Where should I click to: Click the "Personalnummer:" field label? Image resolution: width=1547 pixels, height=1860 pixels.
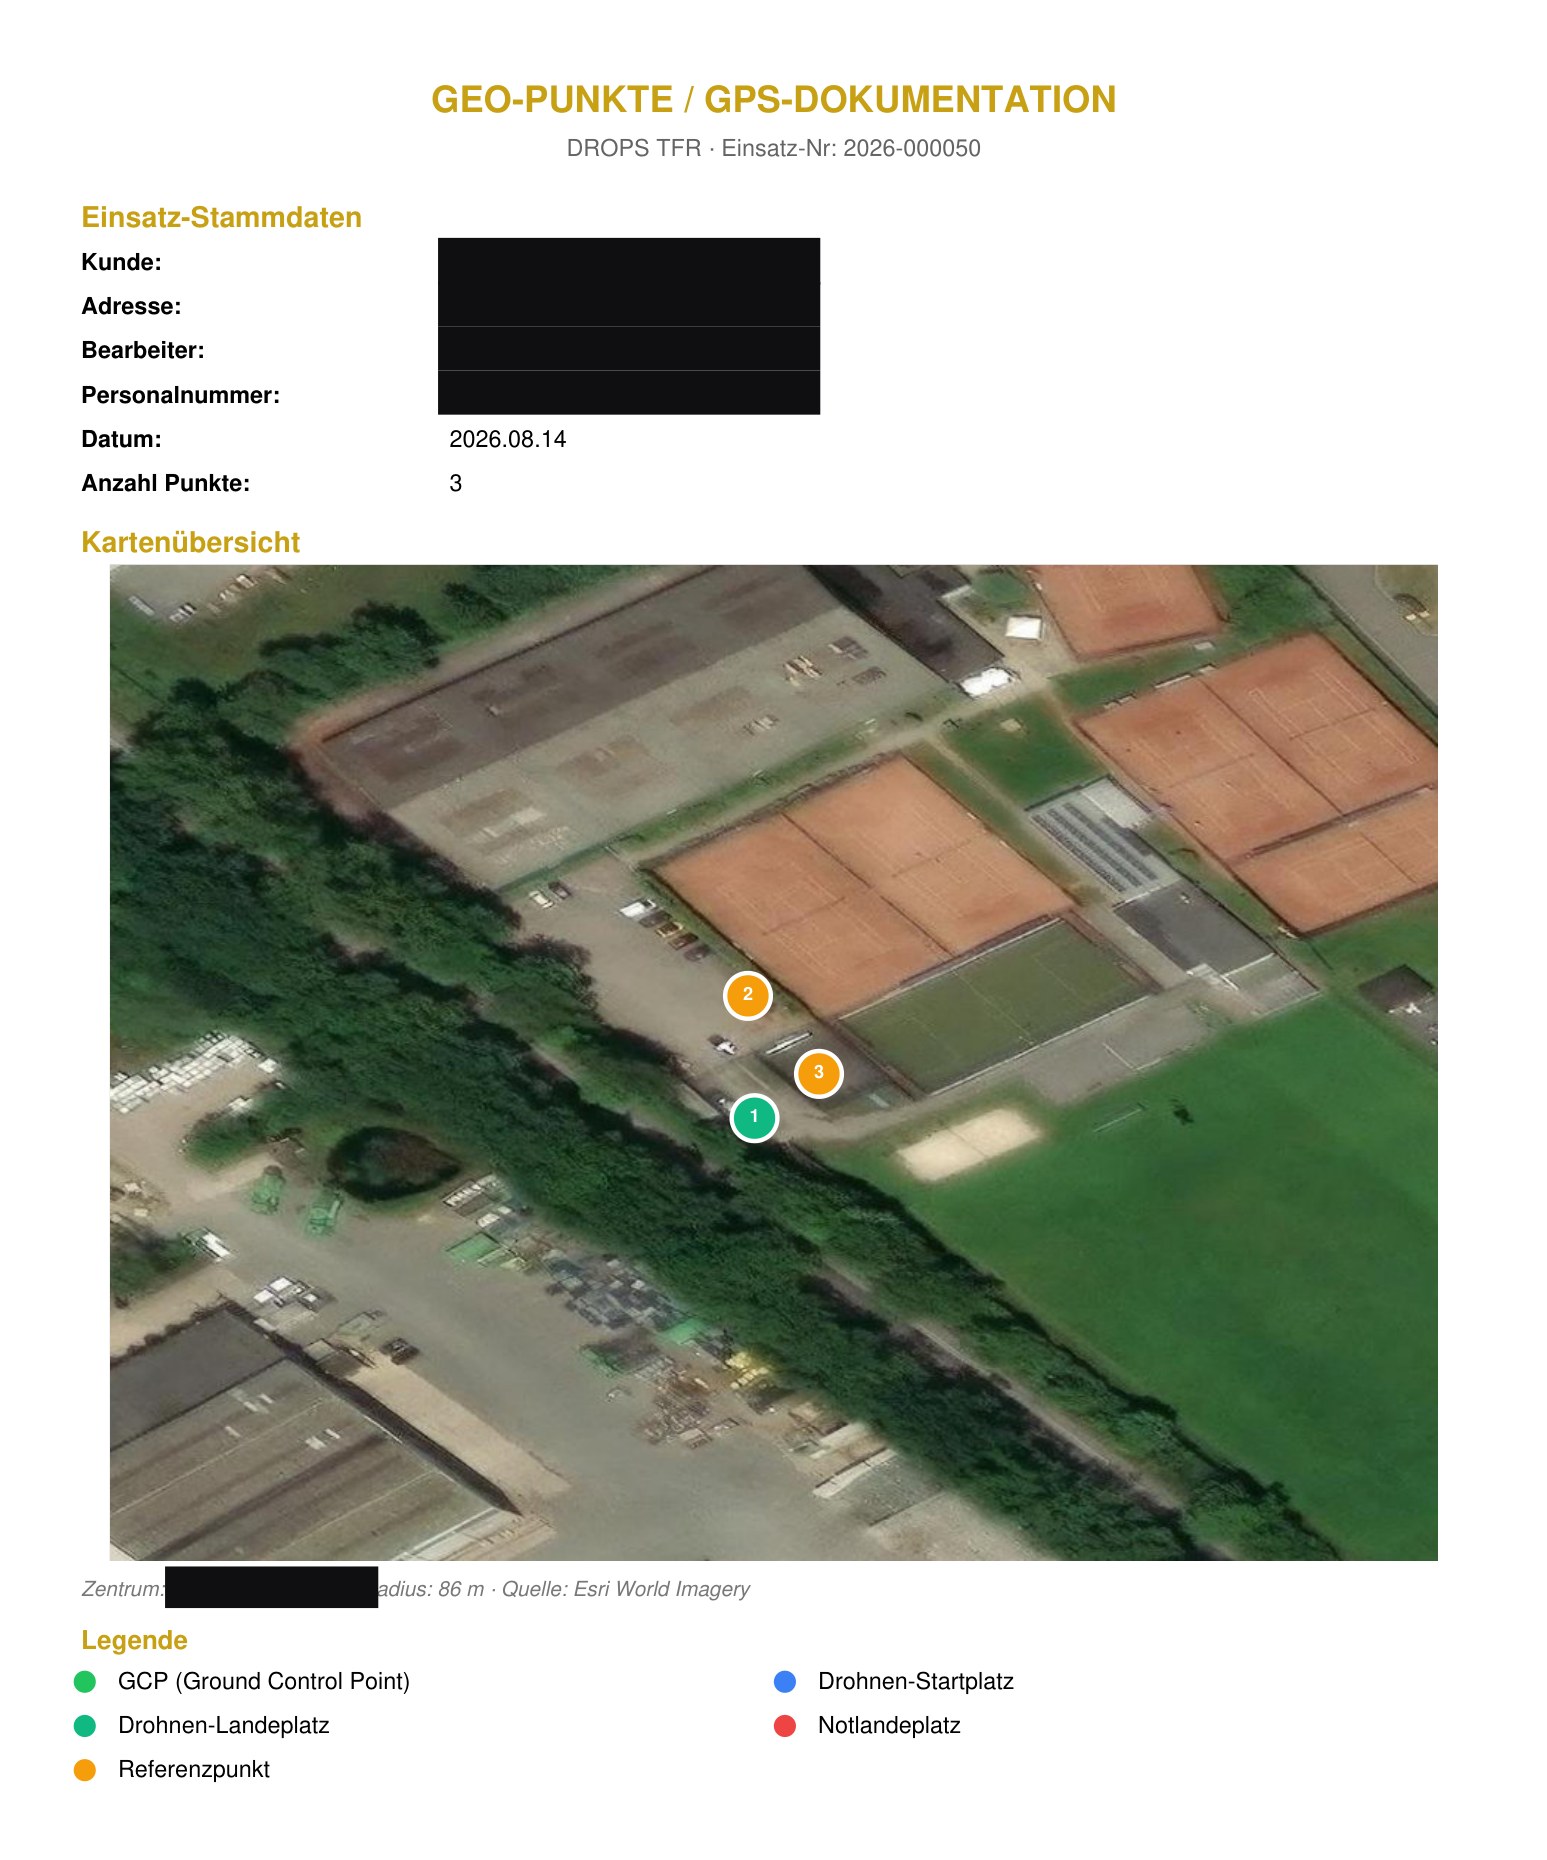point(180,395)
